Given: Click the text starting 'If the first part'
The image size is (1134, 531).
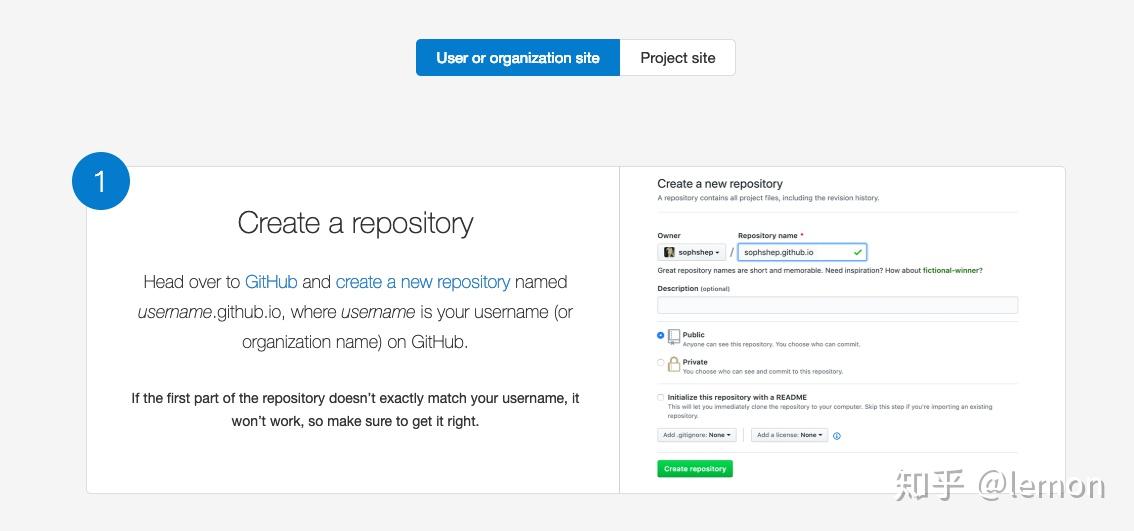Looking at the screenshot, I should (355, 409).
